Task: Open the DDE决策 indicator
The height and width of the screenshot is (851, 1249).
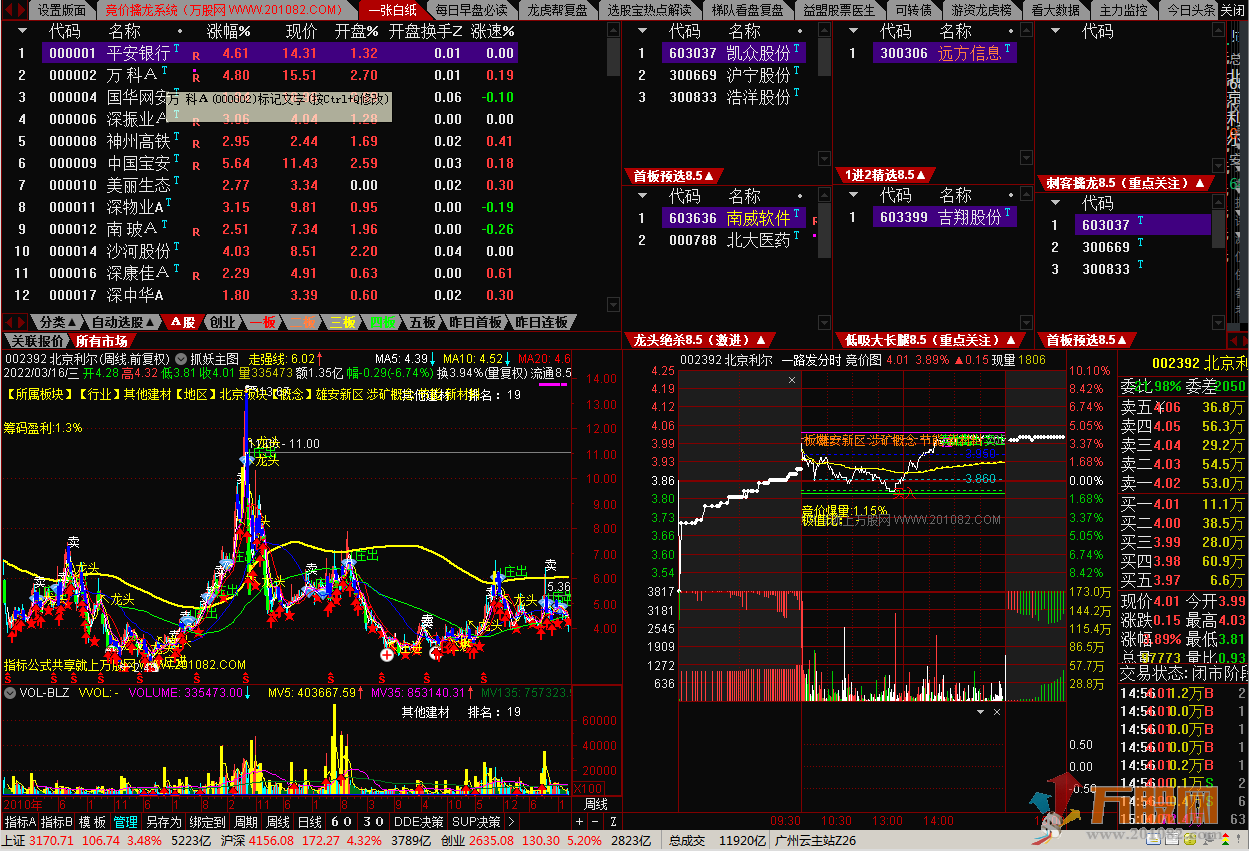Action: 419,821
